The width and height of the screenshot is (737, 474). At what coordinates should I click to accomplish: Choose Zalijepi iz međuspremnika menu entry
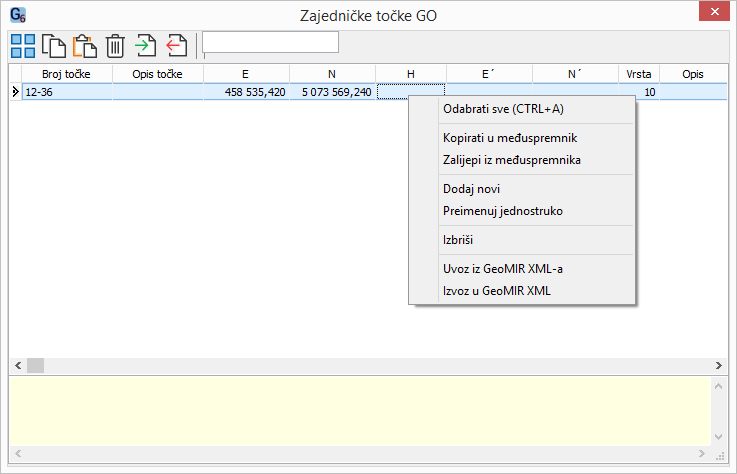(522, 160)
